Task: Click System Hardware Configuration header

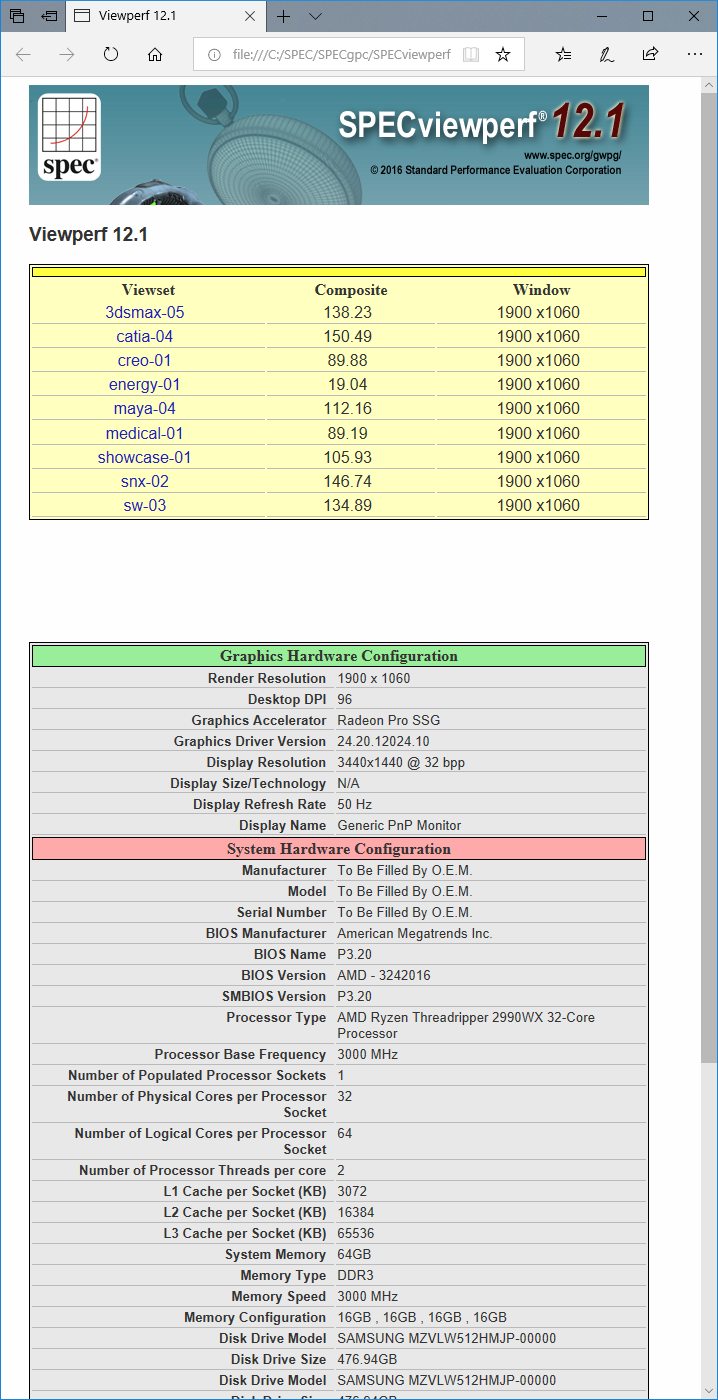Action: pos(339,849)
